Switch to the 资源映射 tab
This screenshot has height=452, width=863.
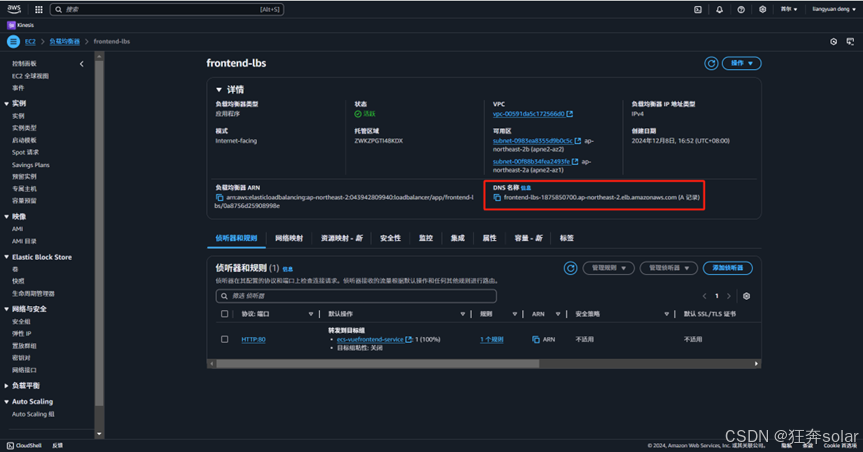[342, 238]
